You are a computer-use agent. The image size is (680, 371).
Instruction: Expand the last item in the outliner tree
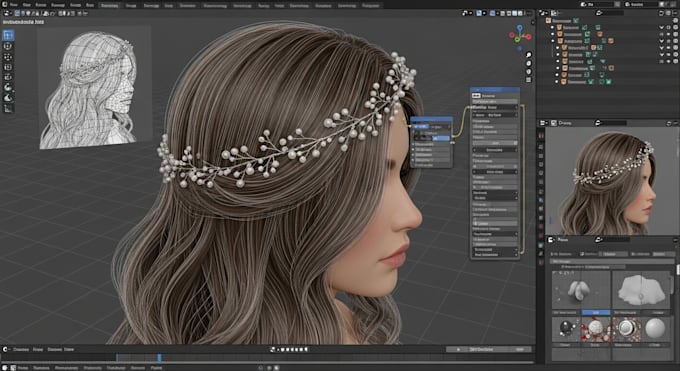557,82
